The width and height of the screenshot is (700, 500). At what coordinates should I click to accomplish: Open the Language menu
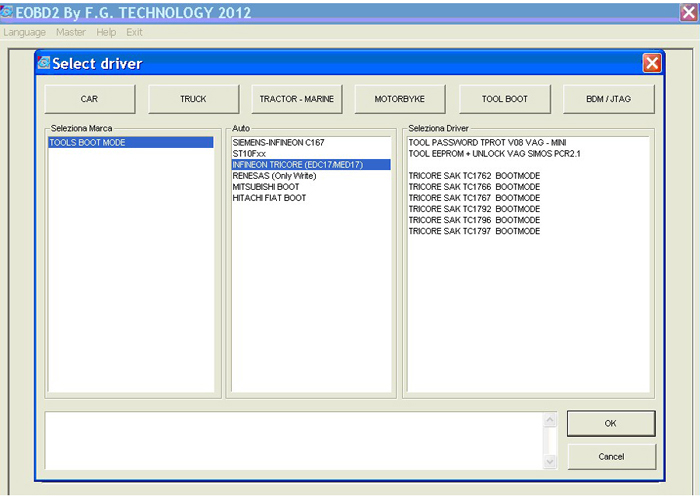(25, 32)
